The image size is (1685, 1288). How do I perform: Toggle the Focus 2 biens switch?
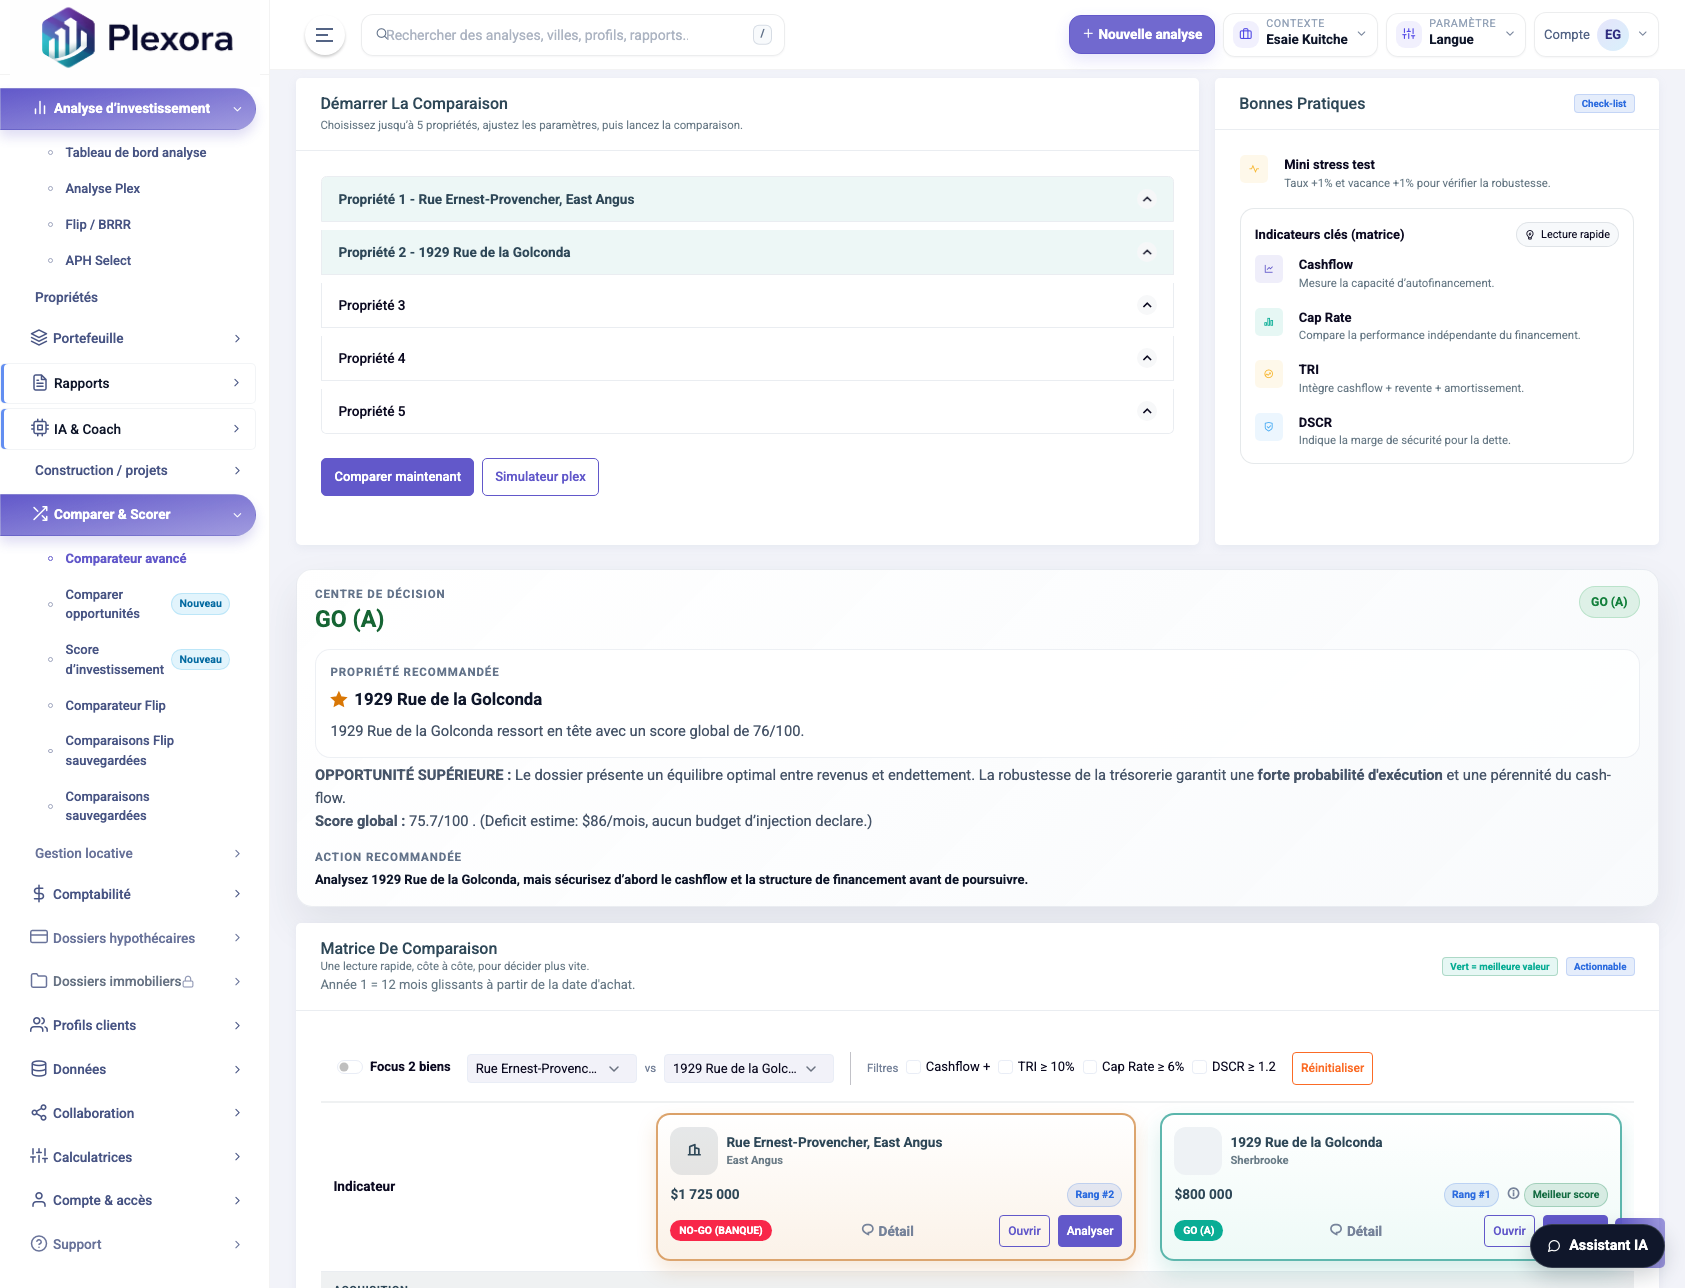click(349, 1067)
